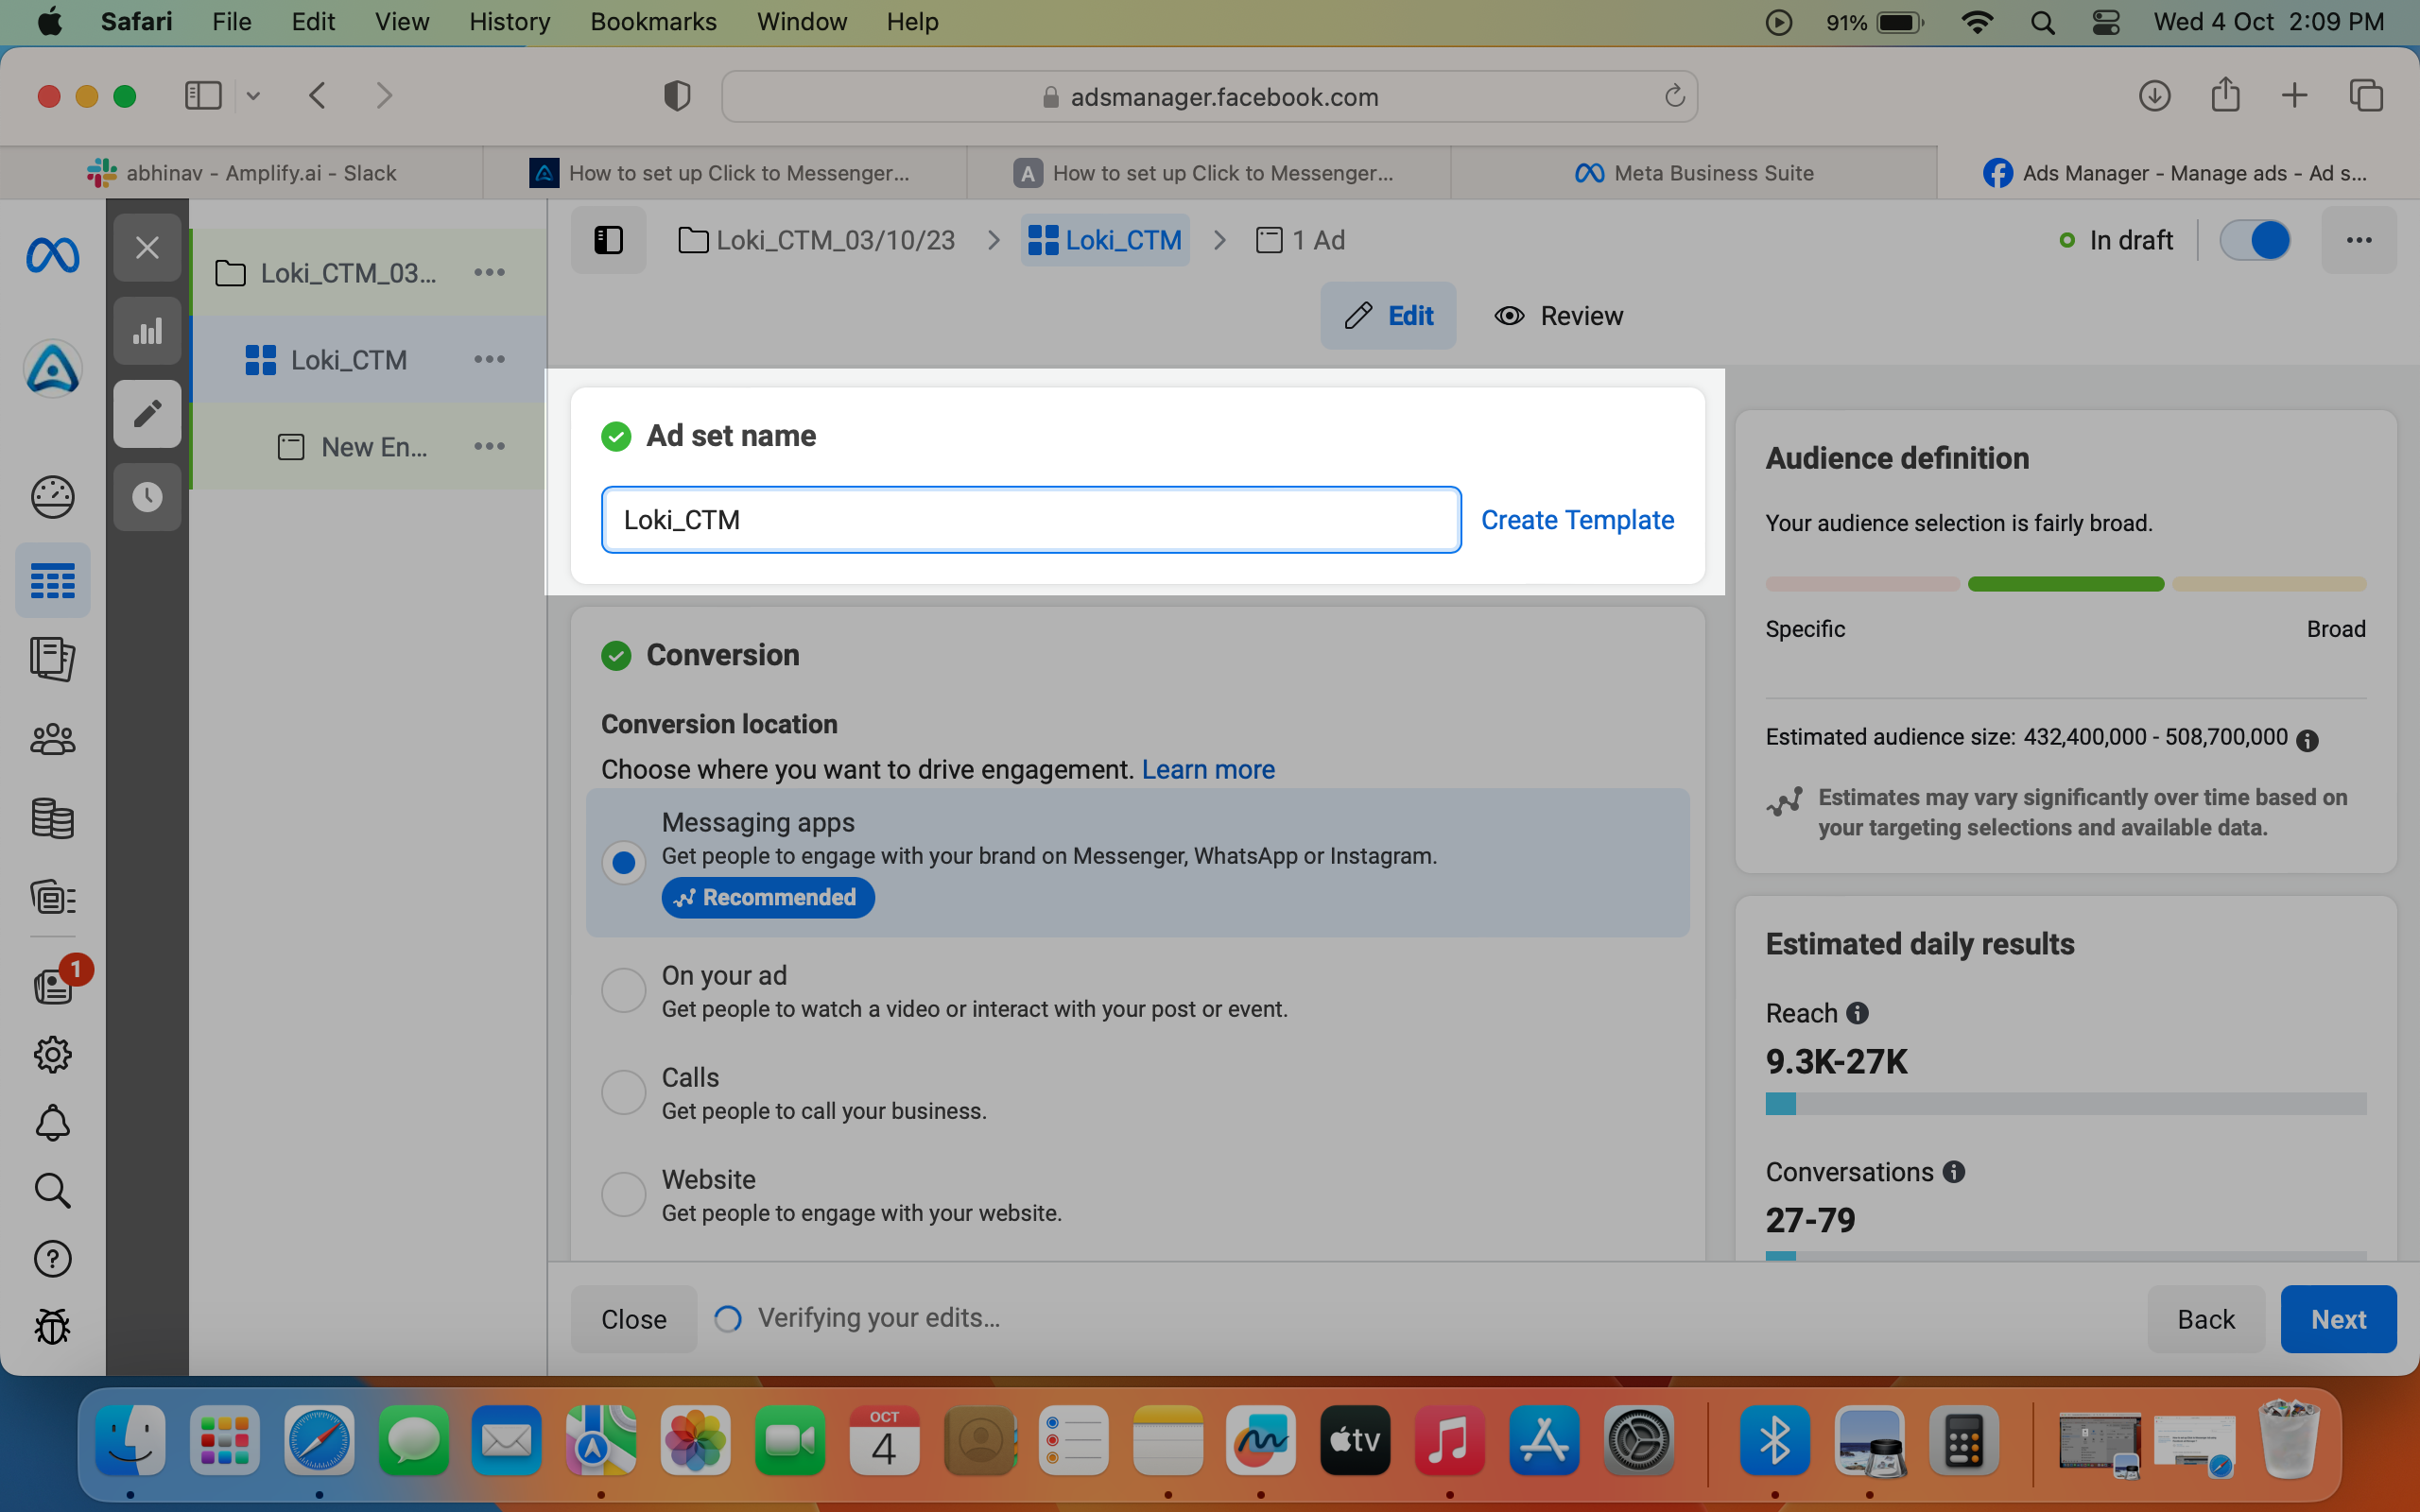The image size is (2420, 1512).
Task: Click Create Template link
Action: pos(1577,520)
